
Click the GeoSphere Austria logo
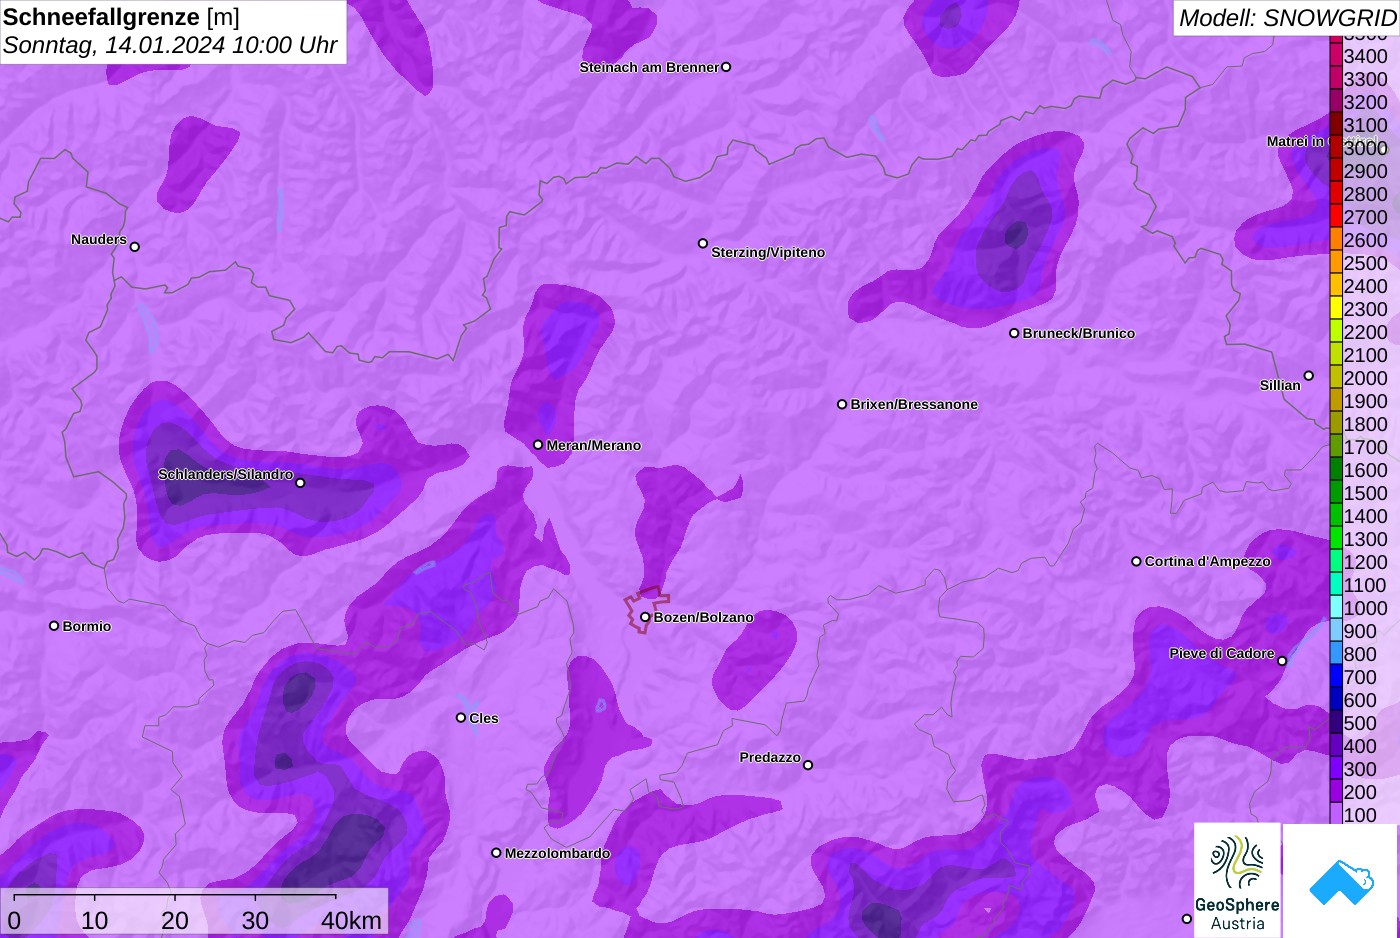click(x=1237, y=880)
